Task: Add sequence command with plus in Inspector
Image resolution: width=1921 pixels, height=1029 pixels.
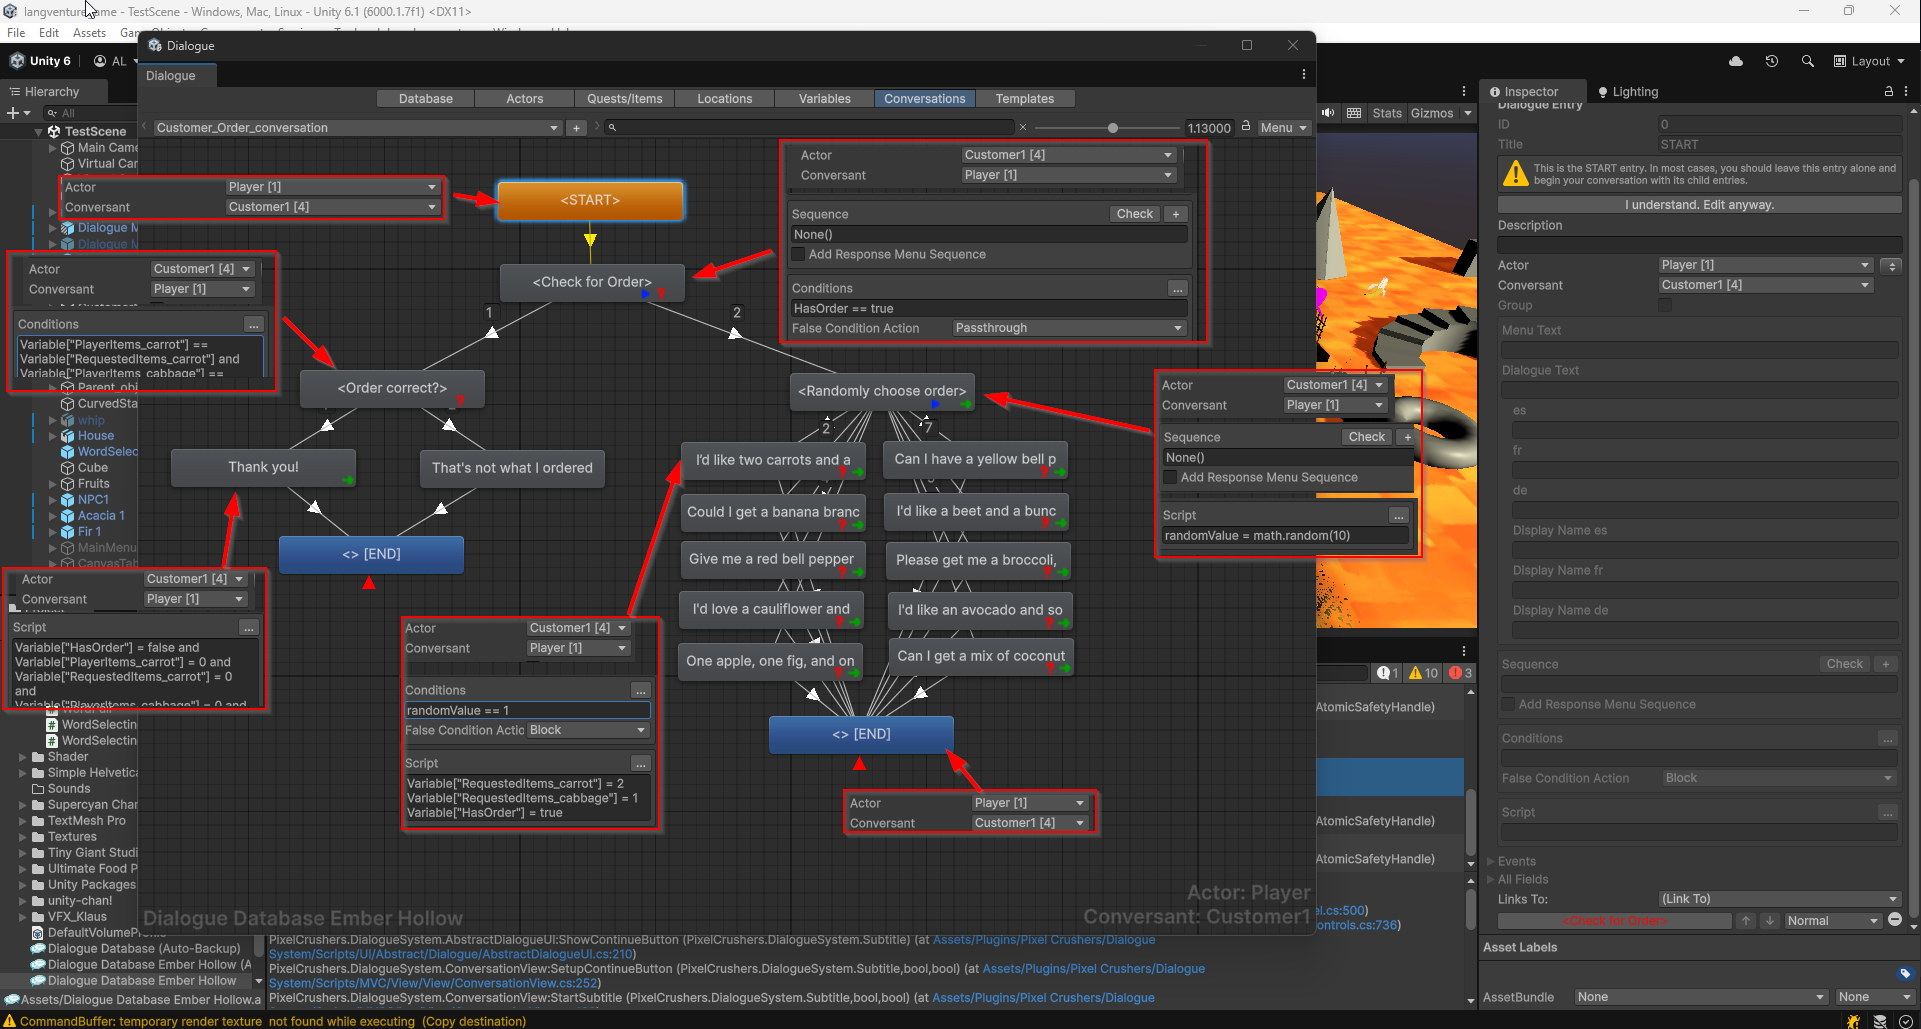Action: [1886, 664]
